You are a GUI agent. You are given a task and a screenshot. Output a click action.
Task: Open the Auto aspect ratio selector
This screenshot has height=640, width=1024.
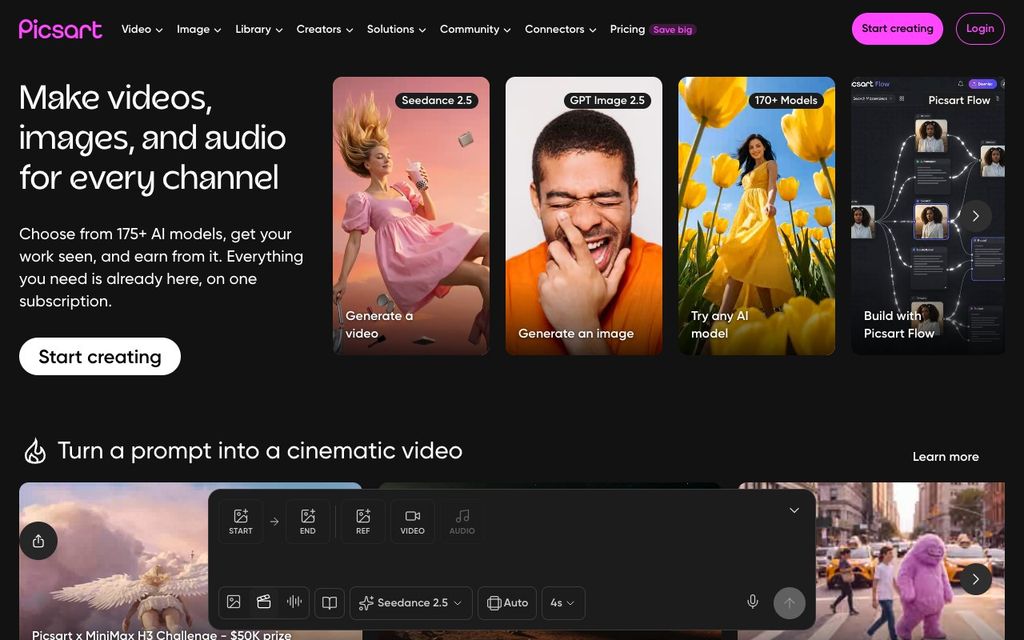507,603
